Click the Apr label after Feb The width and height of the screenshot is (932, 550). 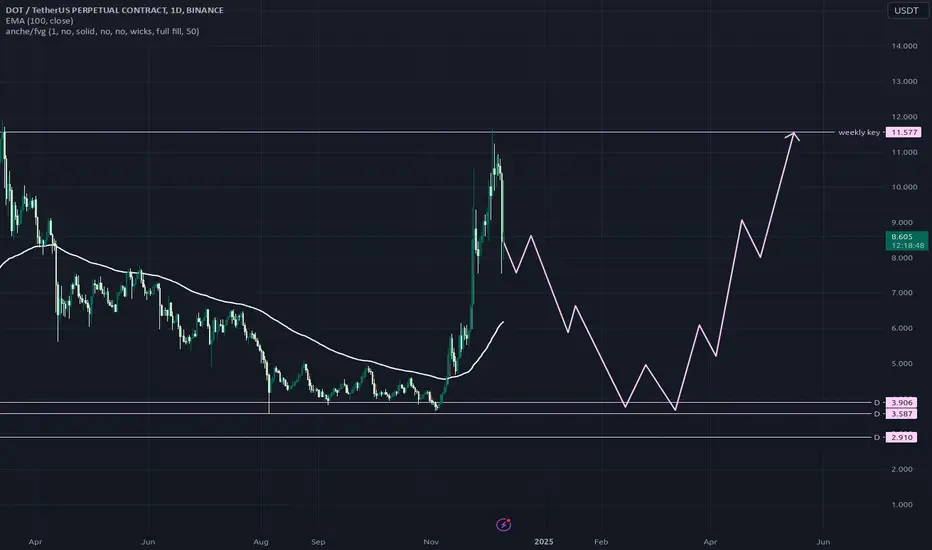pos(710,542)
